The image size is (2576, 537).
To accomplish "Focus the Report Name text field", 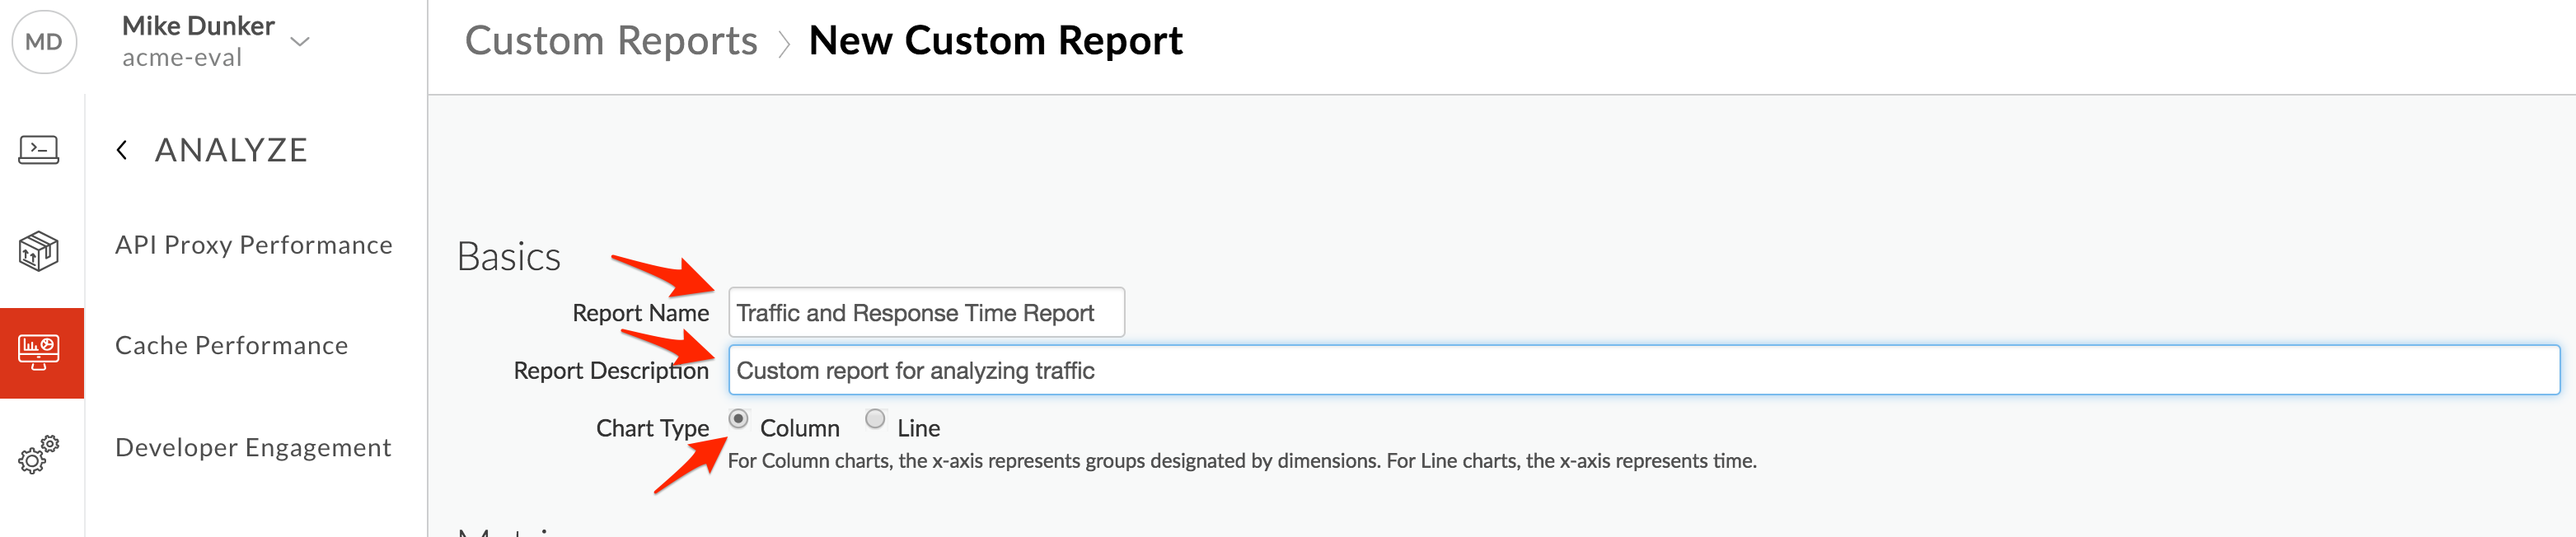I will coord(926,313).
